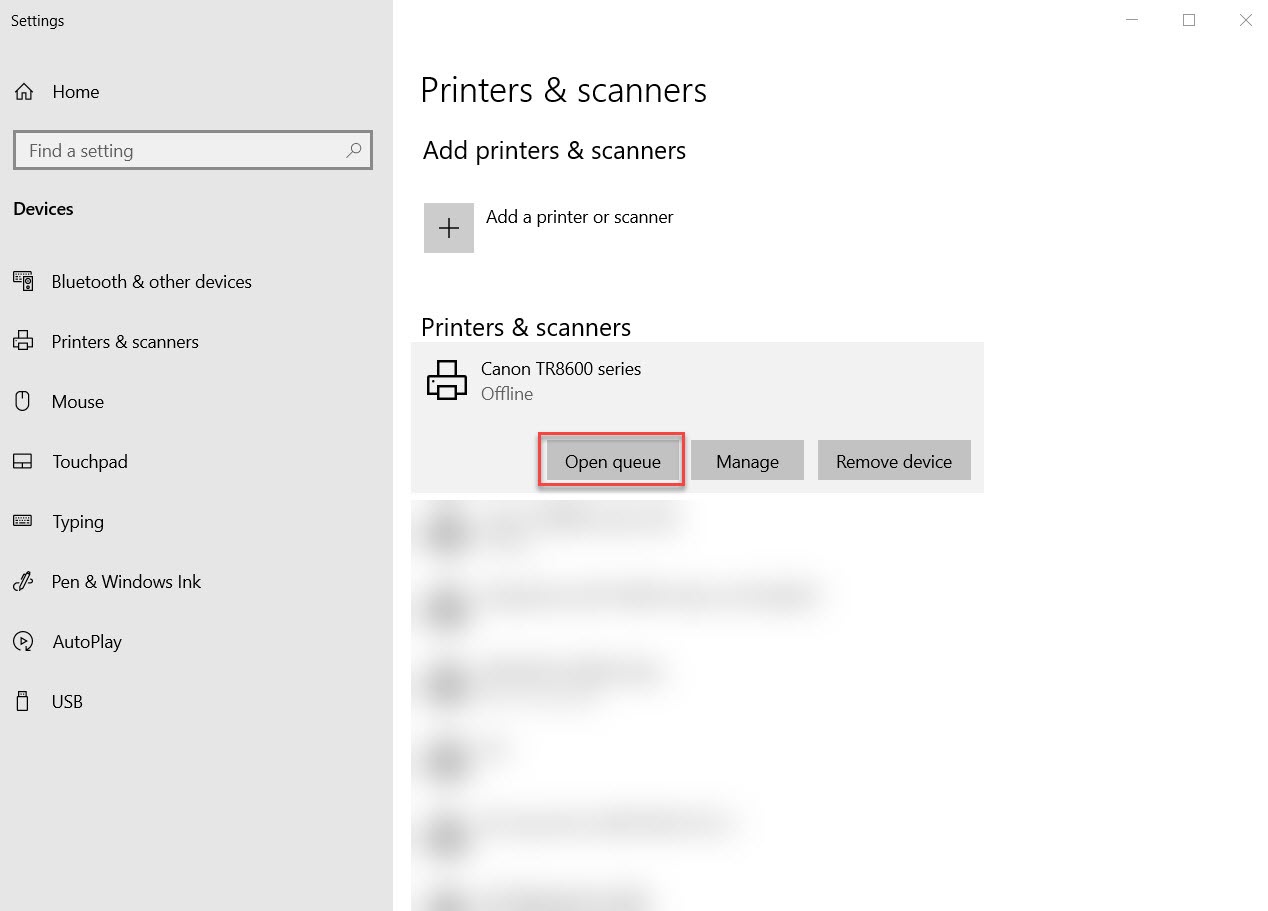This screenshot has height=911, width=1268.
Task: Open Typing settings via keyboard icon
Action: tap(22, 521)
